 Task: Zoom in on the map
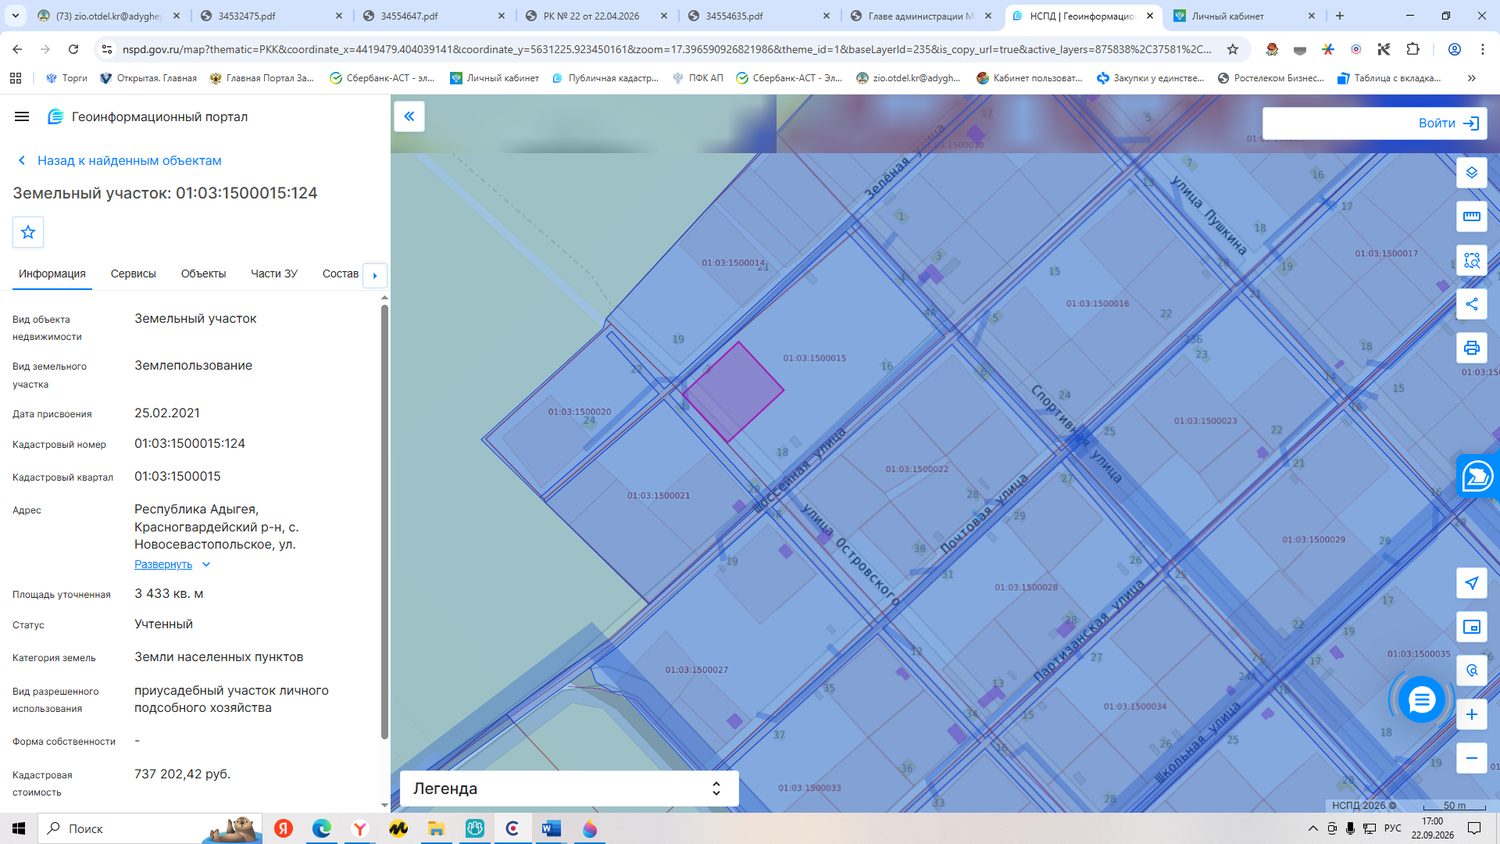point(1471,715)
